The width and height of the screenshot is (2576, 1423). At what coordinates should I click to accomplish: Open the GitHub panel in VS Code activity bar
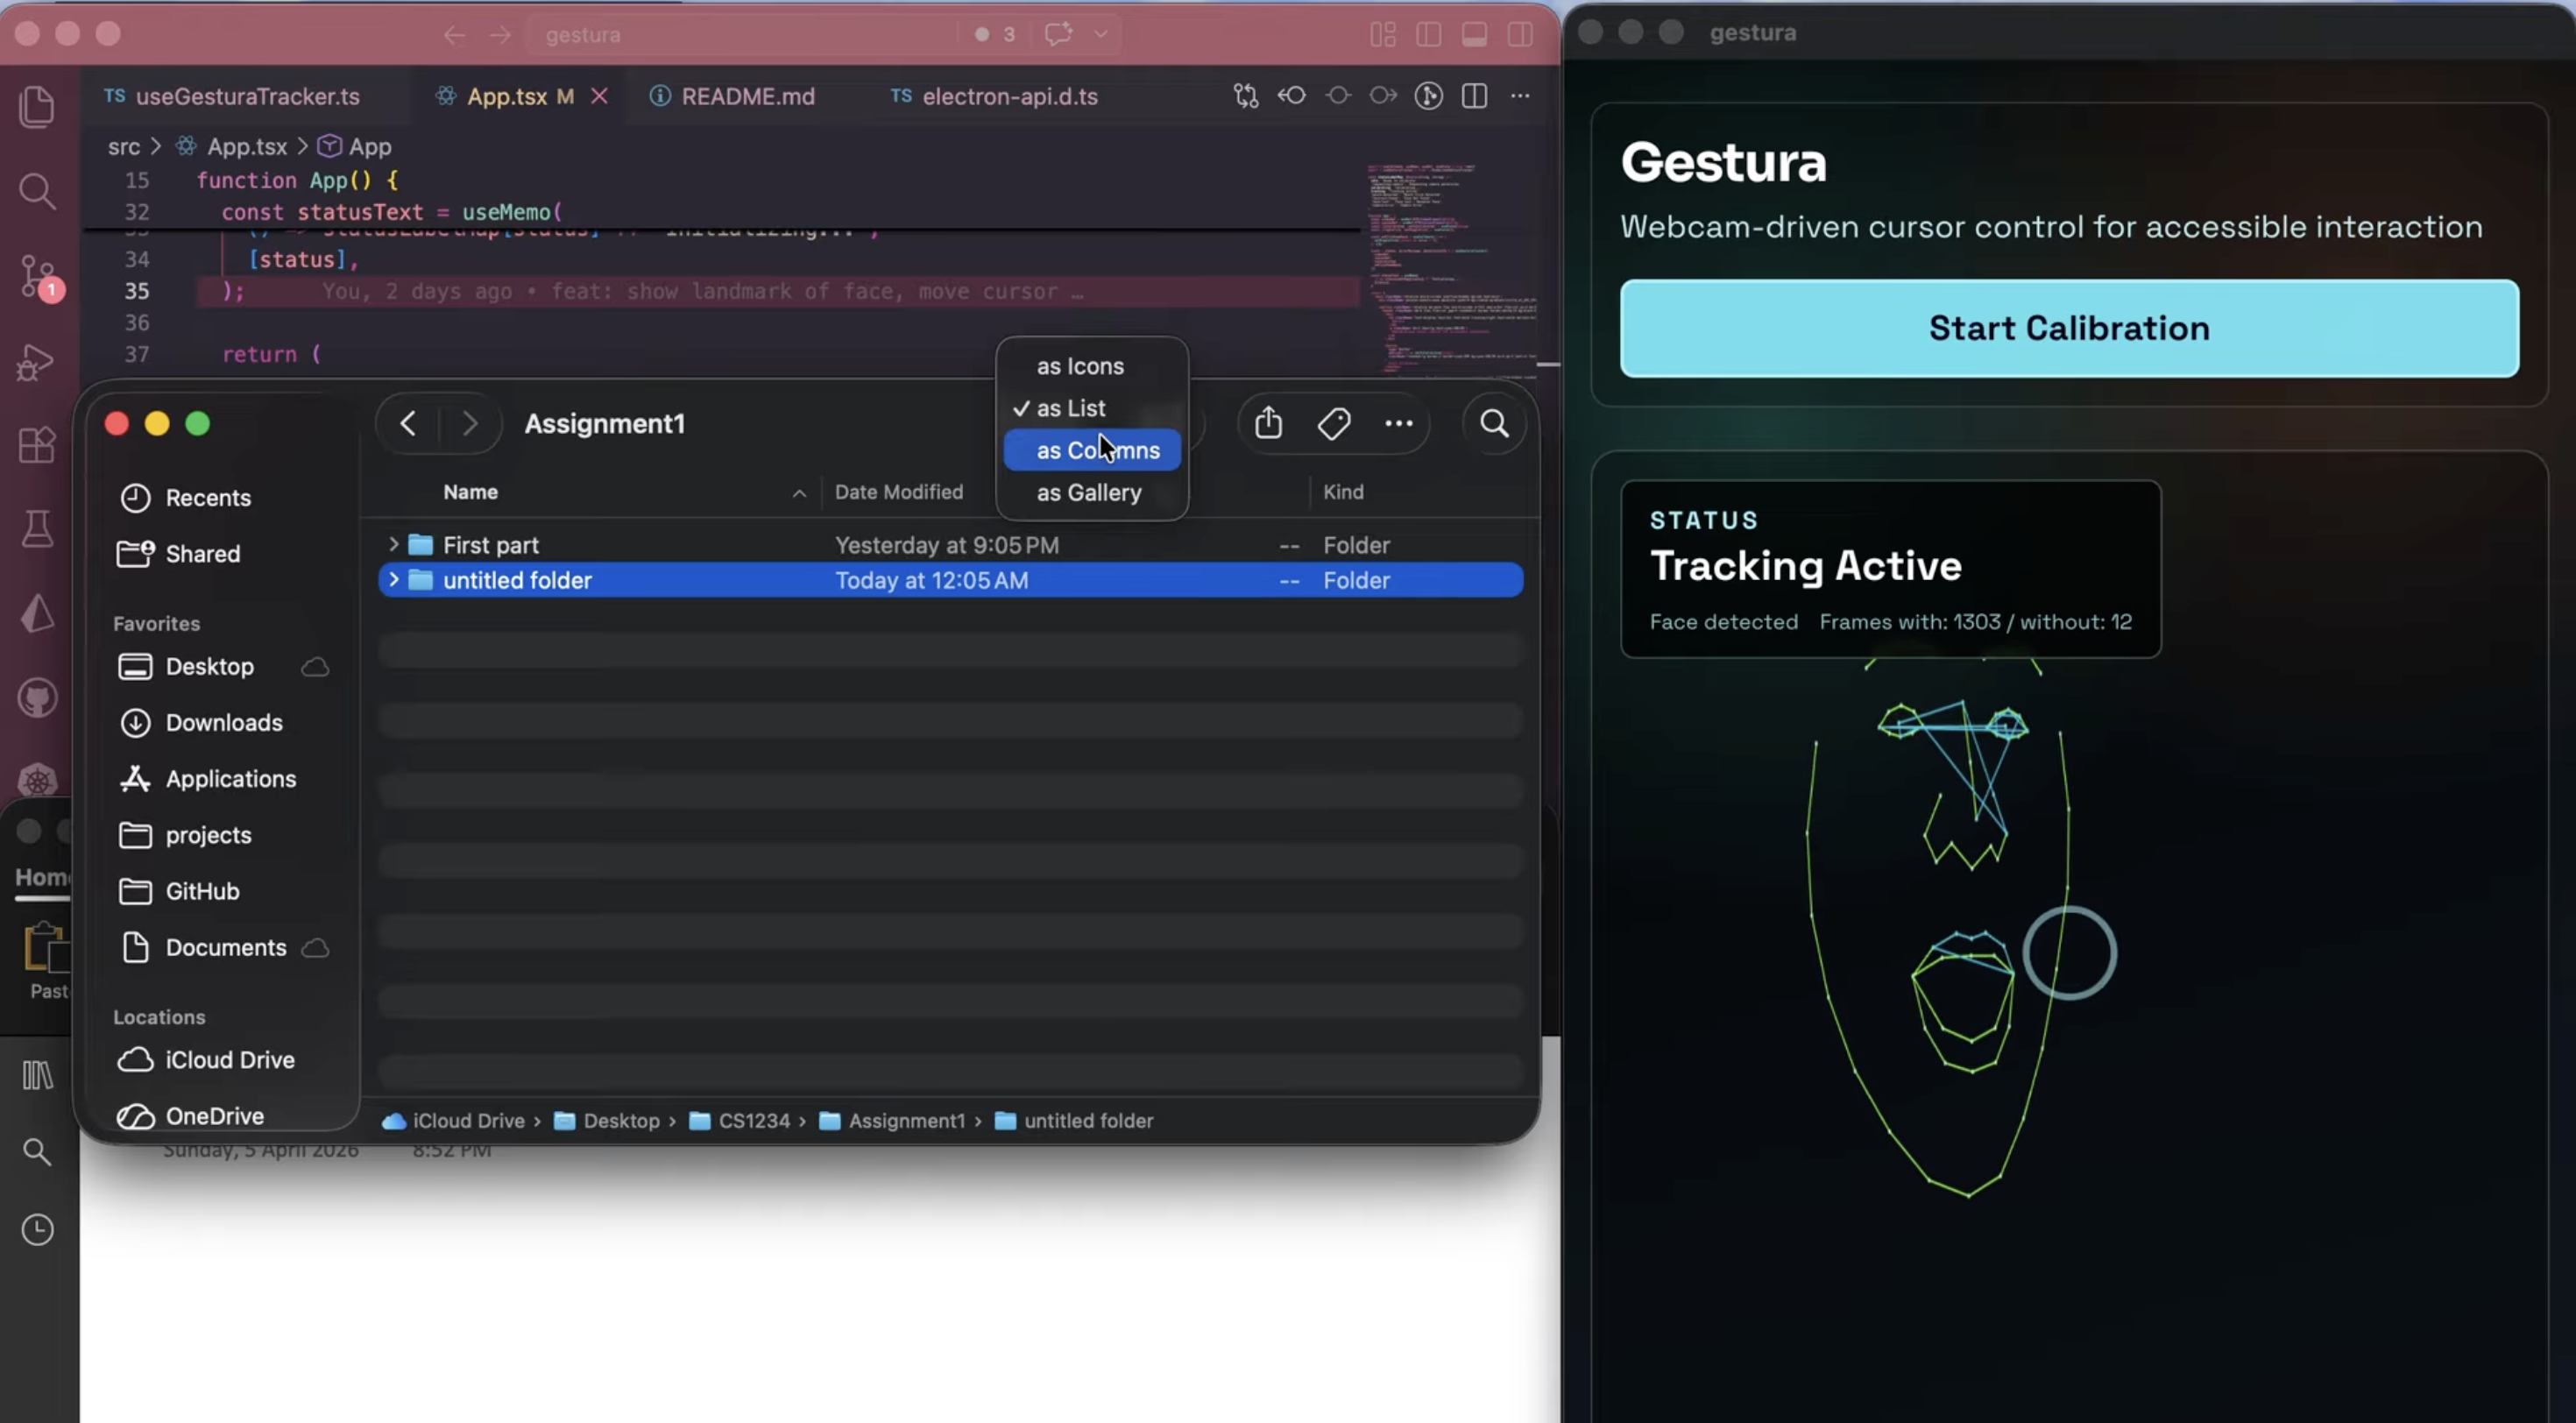pyautogui.click(x=37, y=698)
